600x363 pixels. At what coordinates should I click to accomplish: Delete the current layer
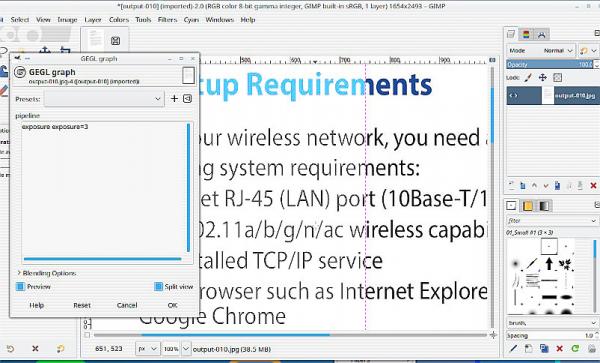593,186
